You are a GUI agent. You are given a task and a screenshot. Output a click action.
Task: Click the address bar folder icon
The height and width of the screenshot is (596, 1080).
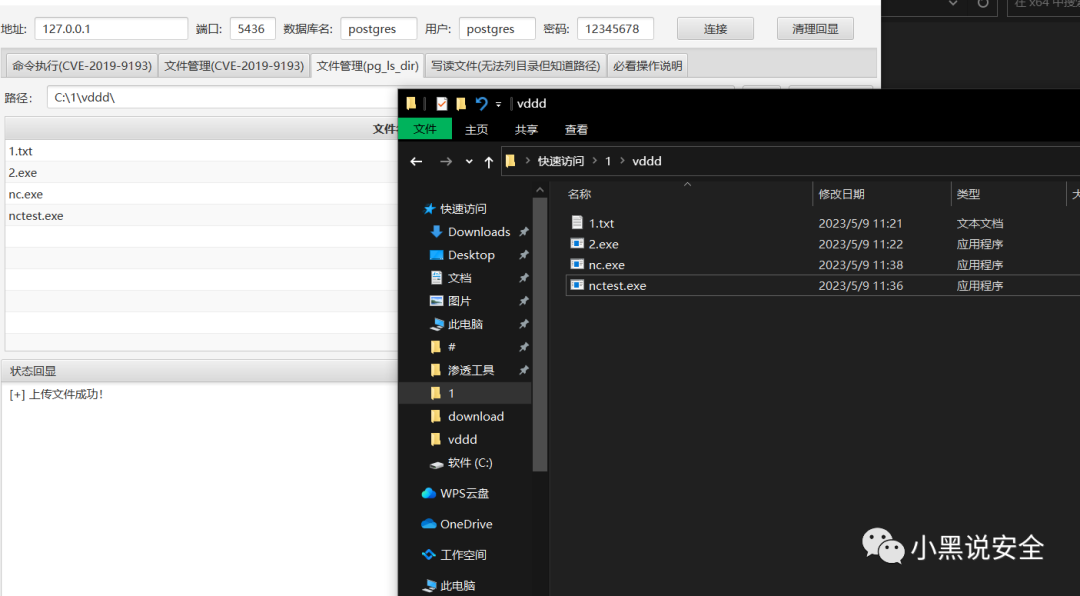[x=510, y=161]
